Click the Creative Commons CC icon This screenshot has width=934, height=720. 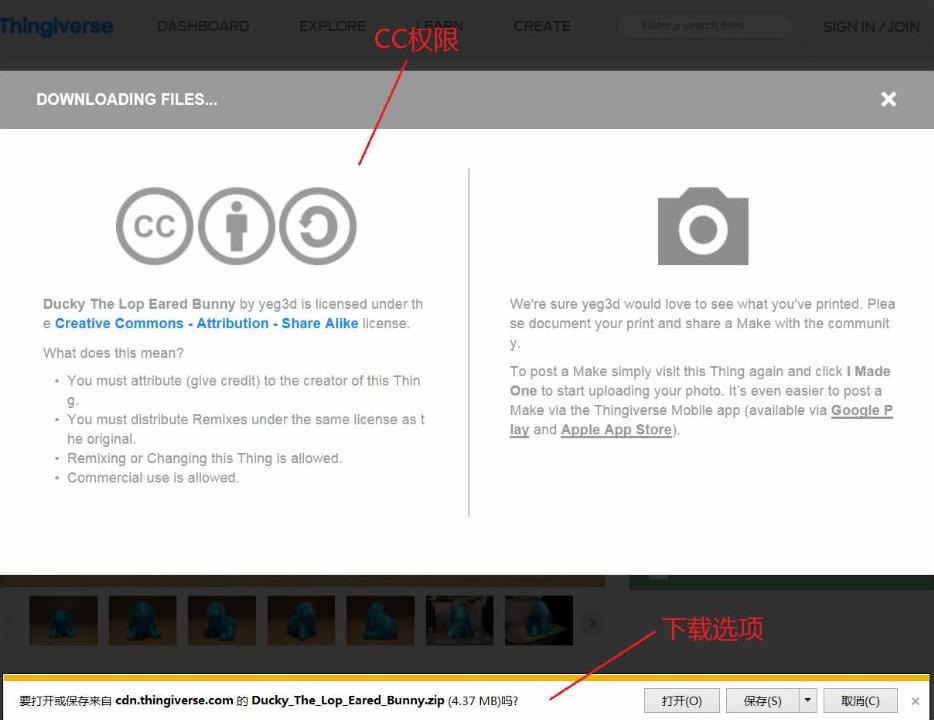pyautogui.click(x=154, y=226)
